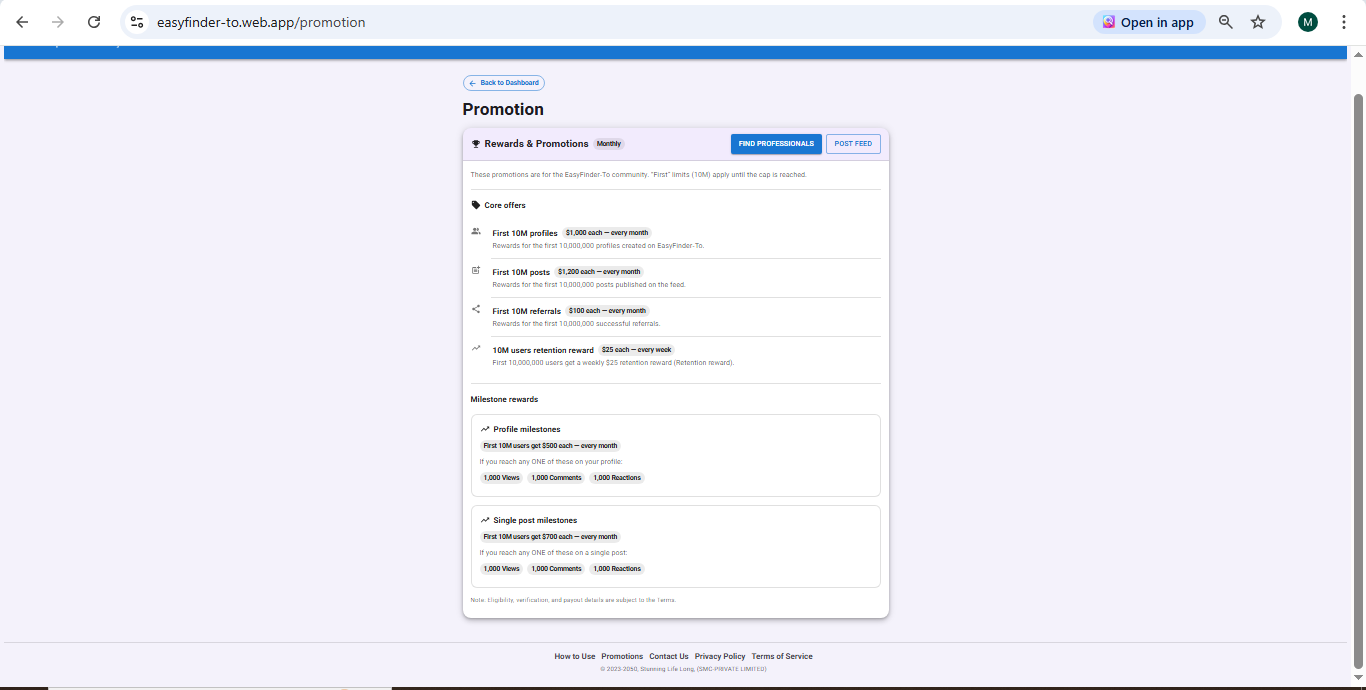1366x690 pixels.
Task: Click the tag icon beside Core offers
Action: click(476, 205)
